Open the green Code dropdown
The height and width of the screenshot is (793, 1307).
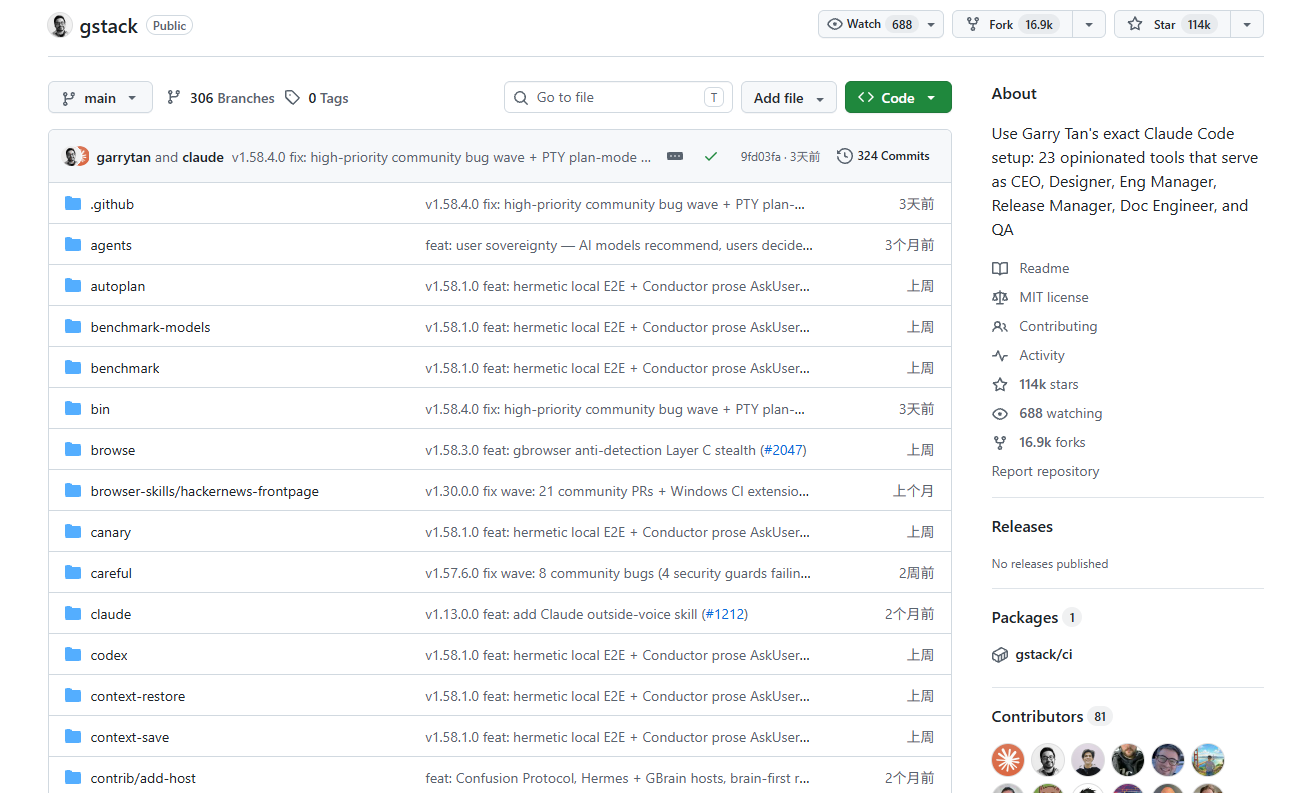898,97
